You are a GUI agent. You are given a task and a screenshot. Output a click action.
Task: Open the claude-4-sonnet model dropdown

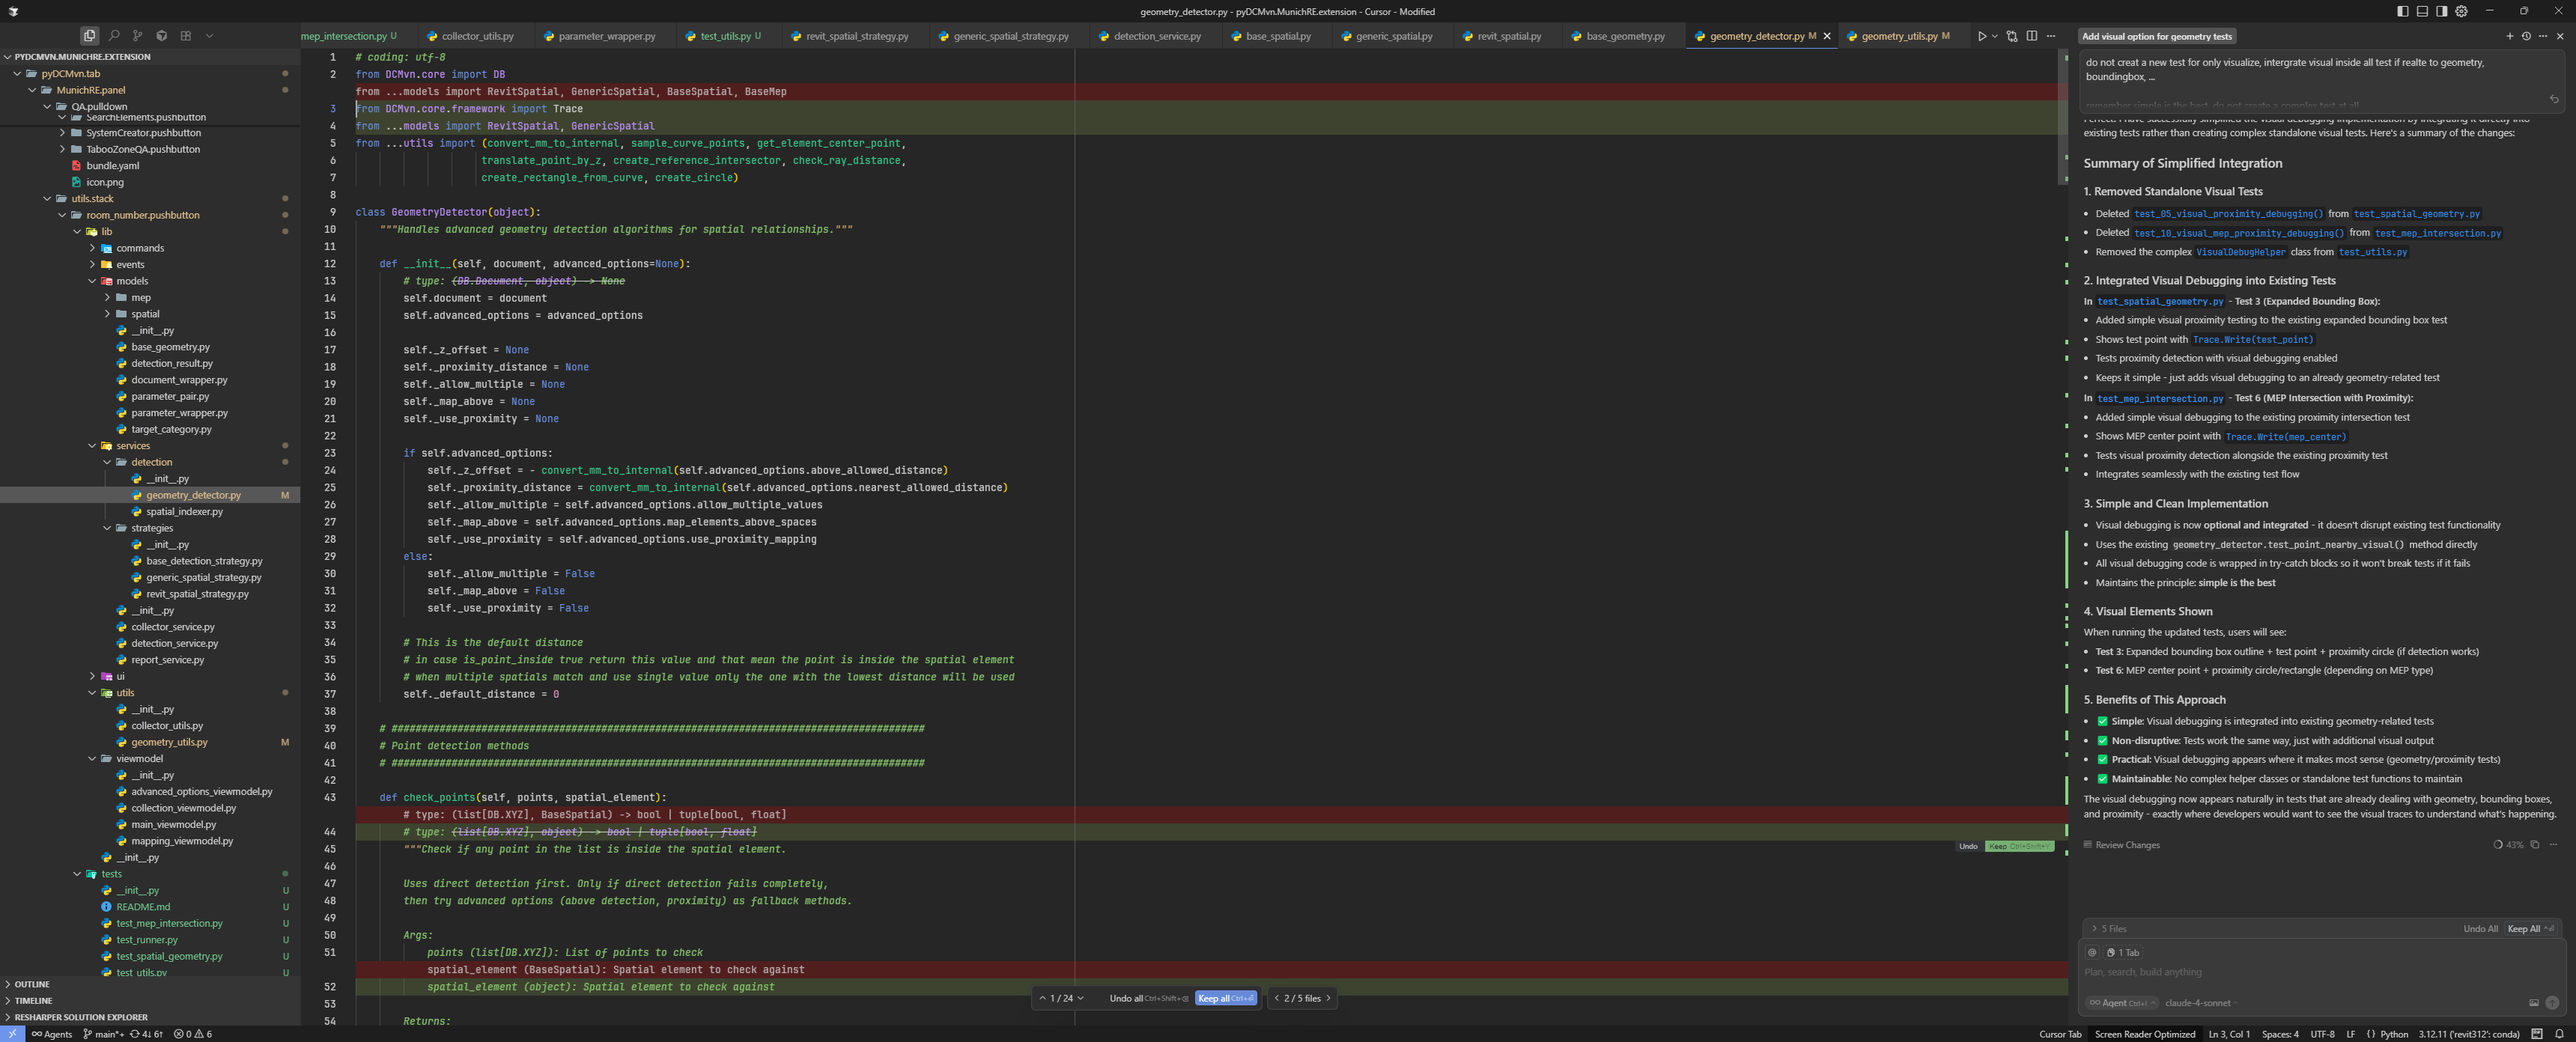click(x=2198, y=1003)
